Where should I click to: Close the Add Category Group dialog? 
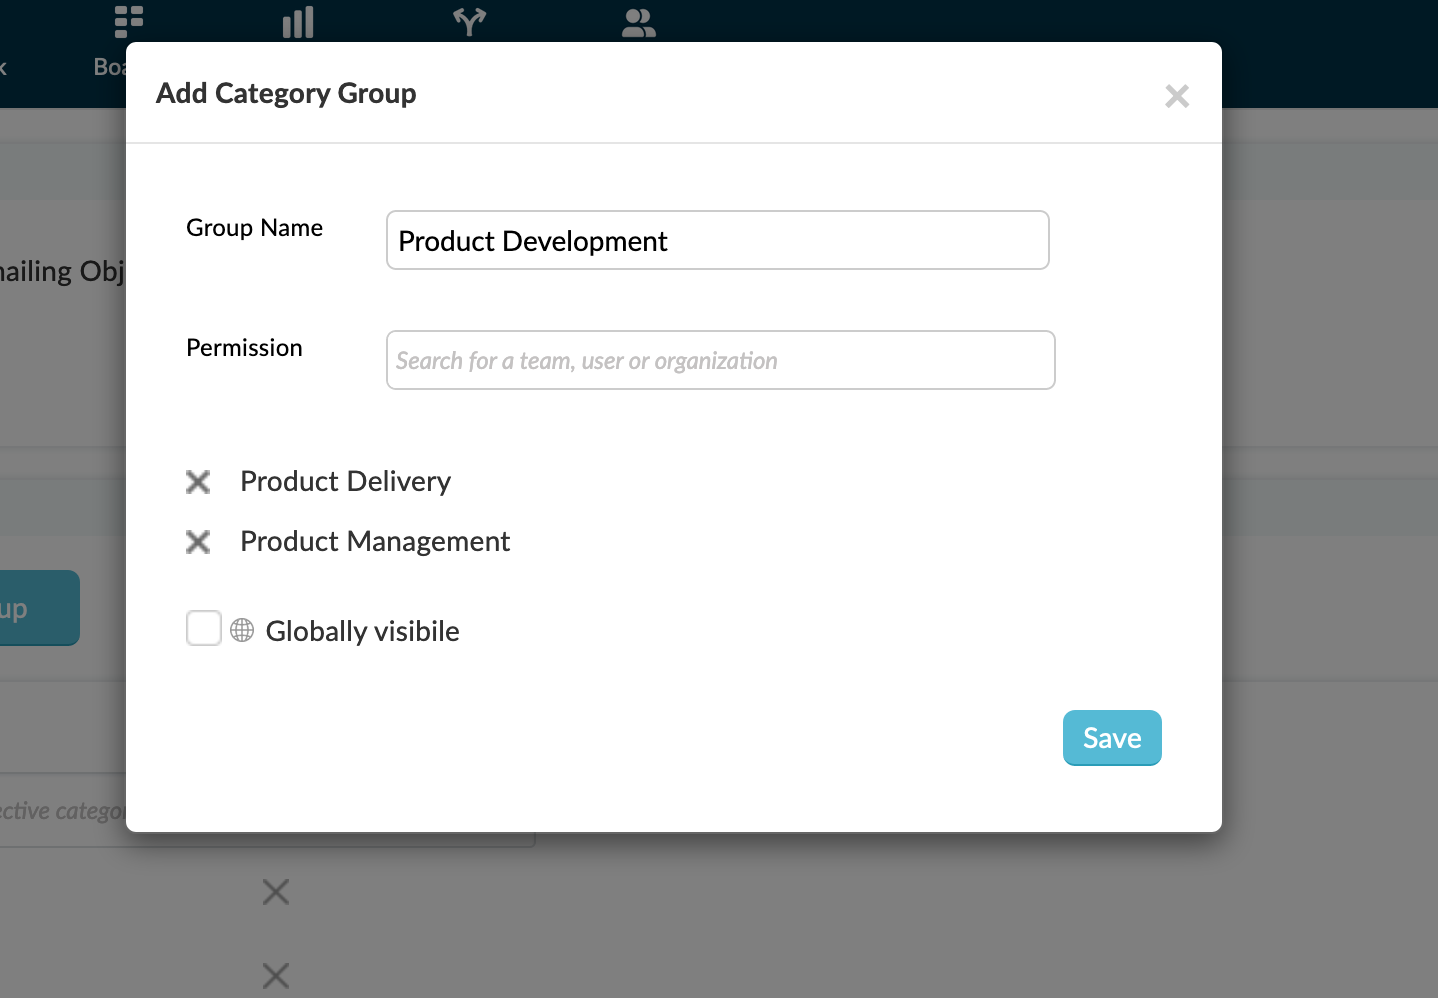click(1177, 96)
